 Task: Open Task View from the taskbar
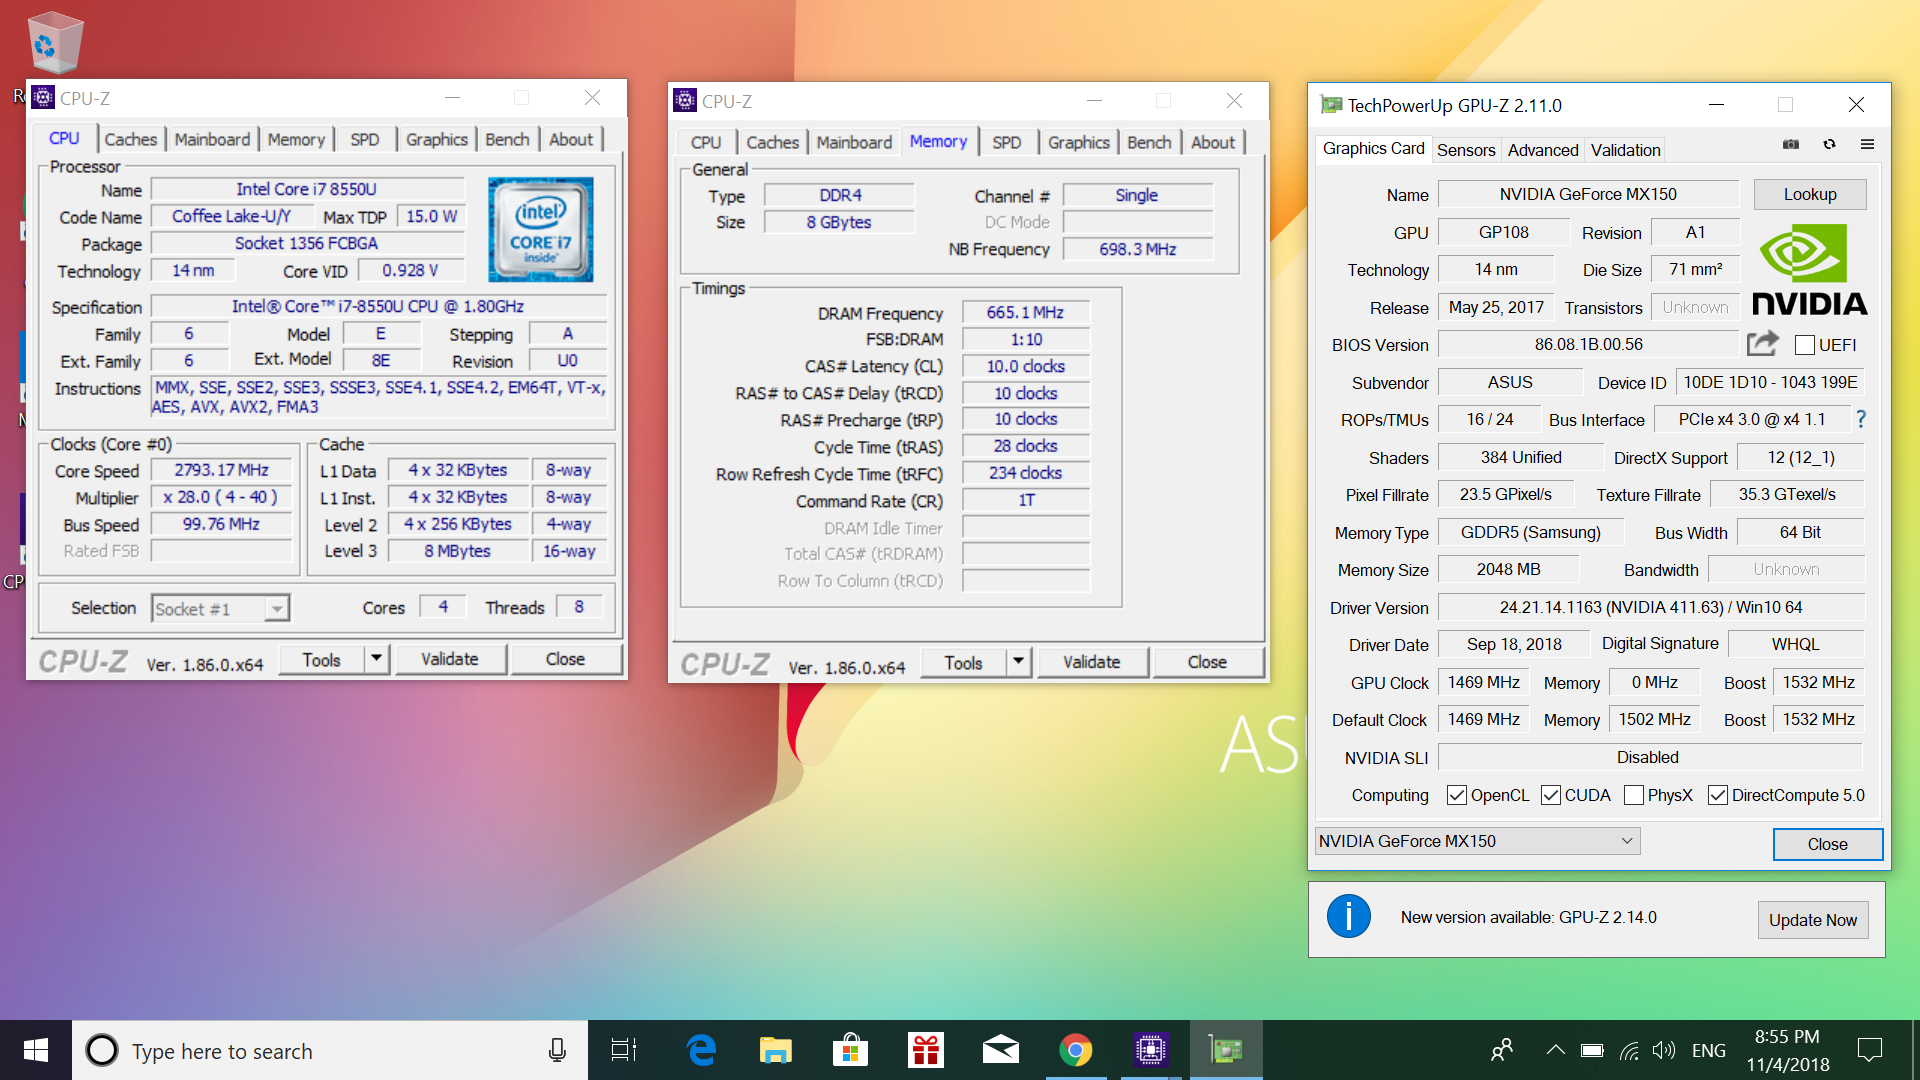(x=624, y=1050)
